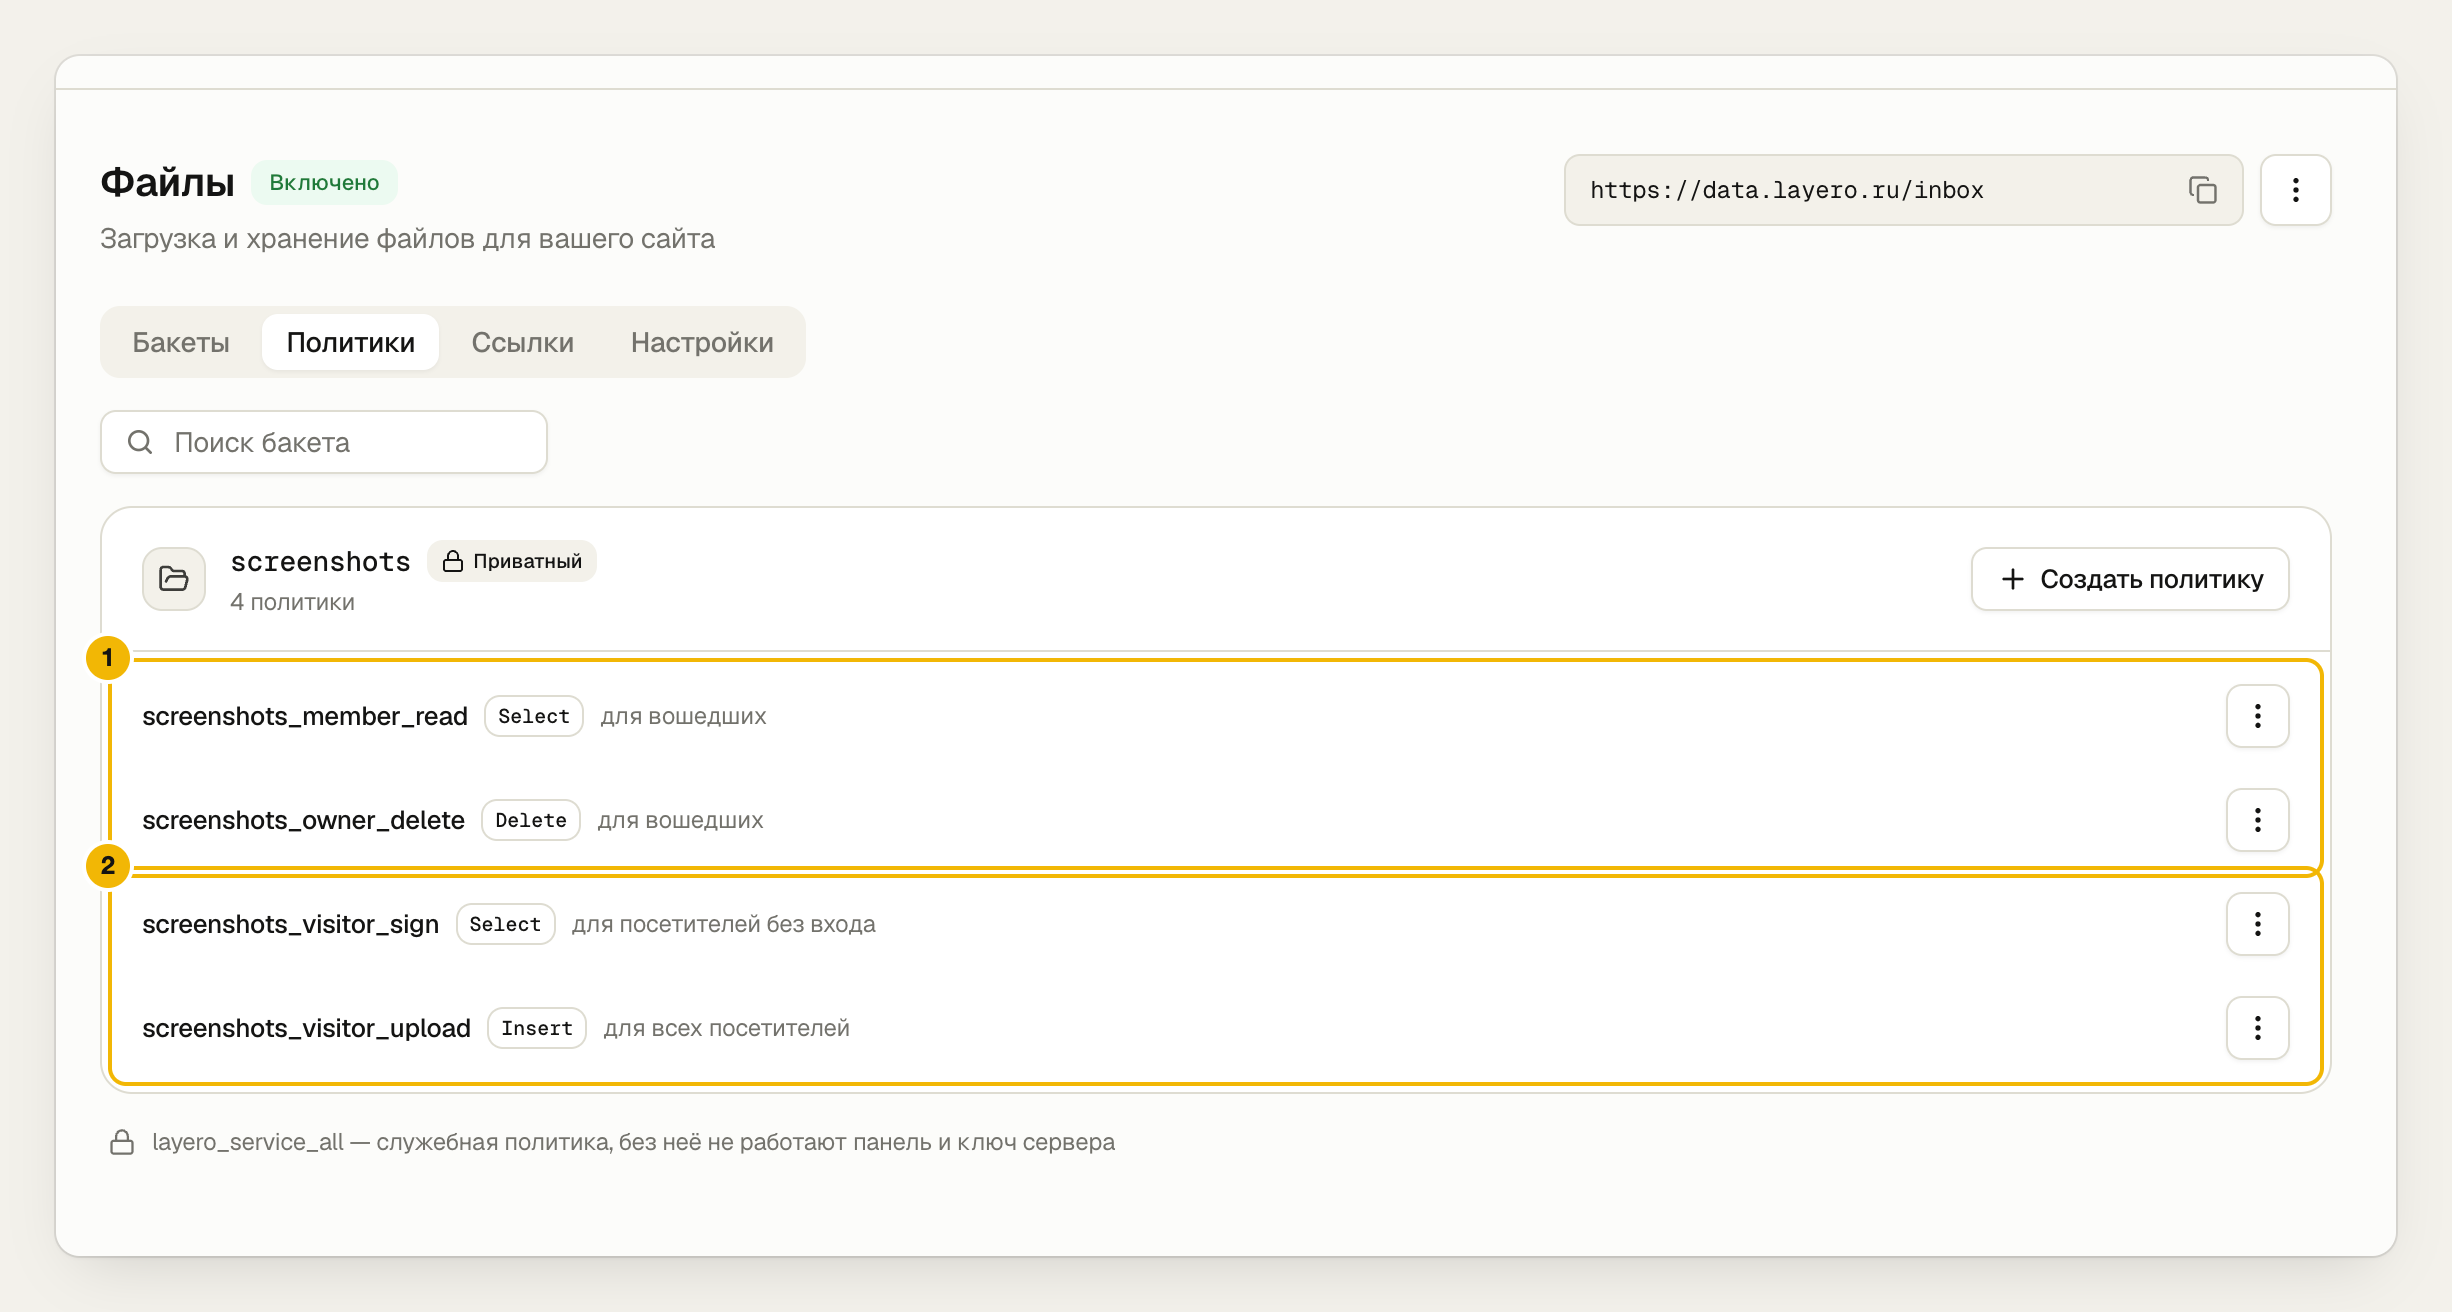
Task: Select the Политики tab
Action: tap(351, 342)
